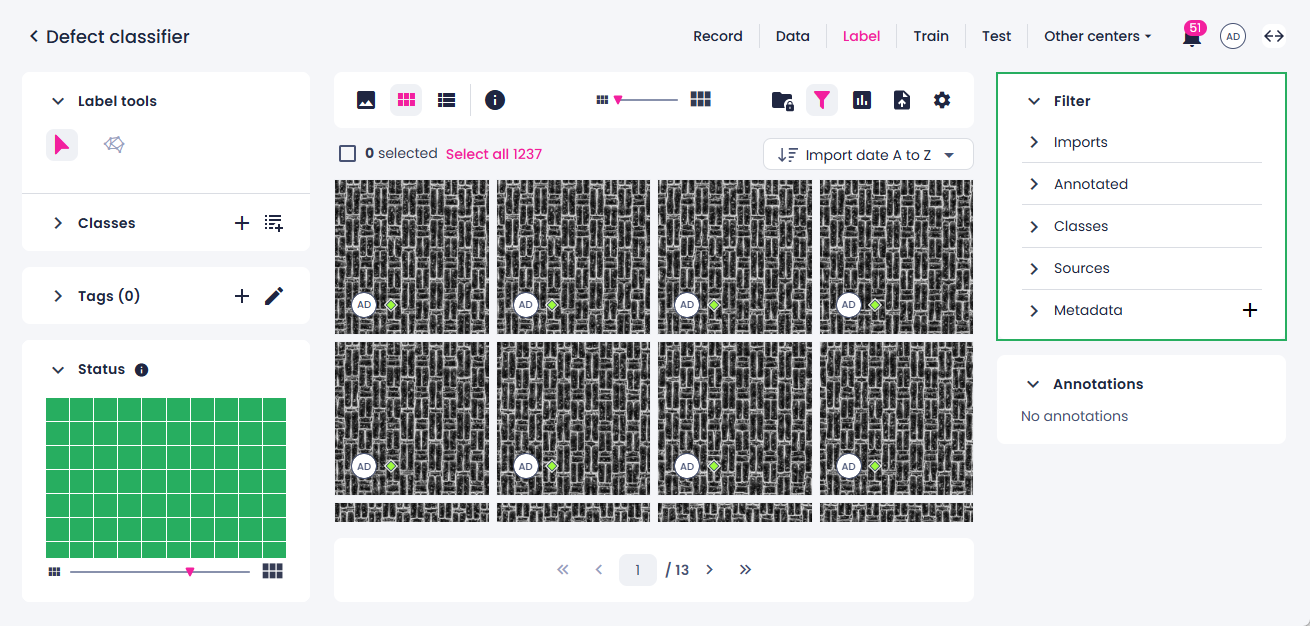Go to previous page
This screenshot has width=1310, height=626.
(599, 569)
